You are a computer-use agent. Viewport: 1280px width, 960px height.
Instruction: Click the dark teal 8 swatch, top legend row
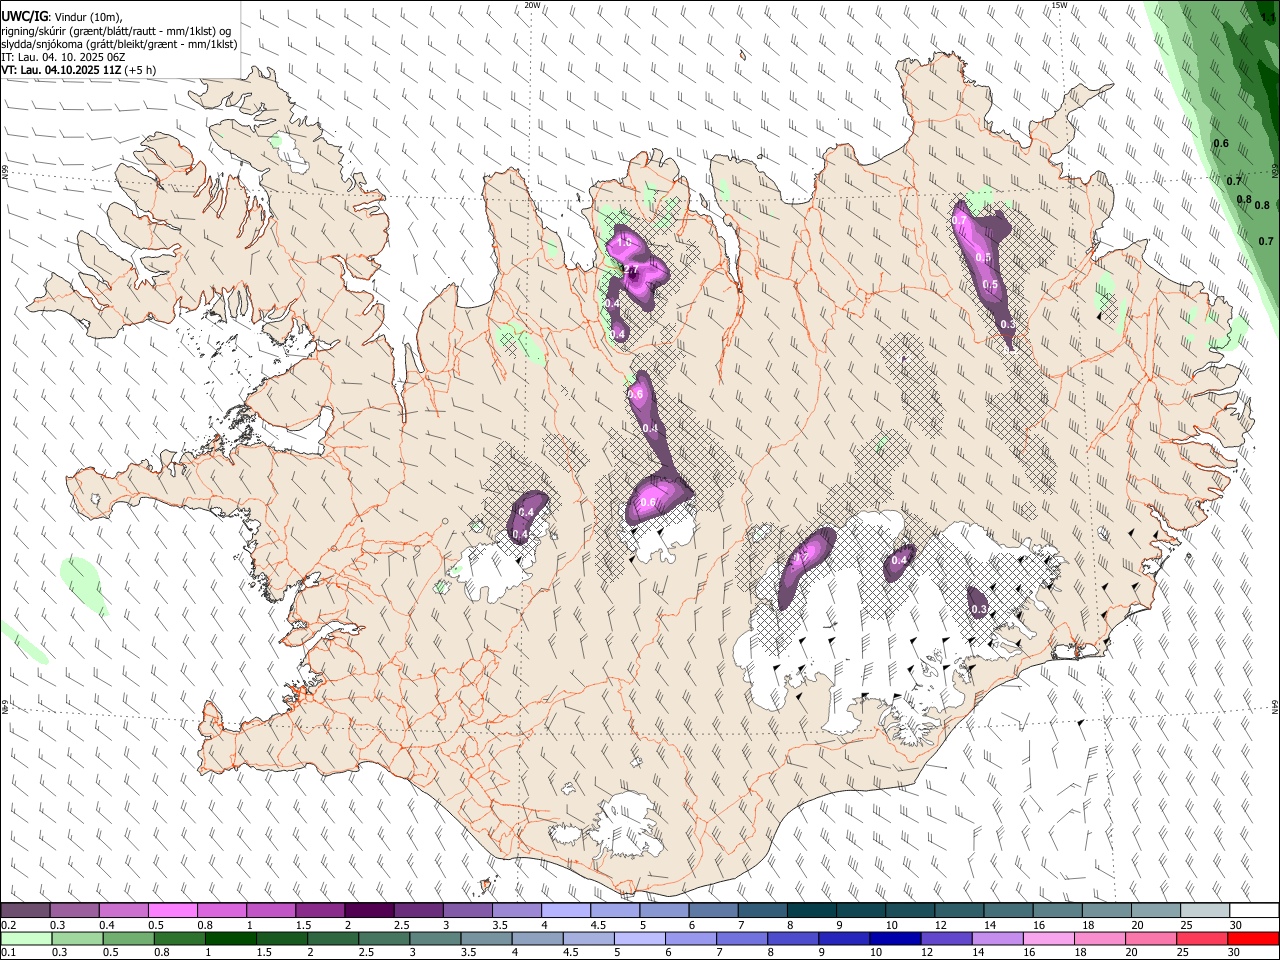pos(811,911)
